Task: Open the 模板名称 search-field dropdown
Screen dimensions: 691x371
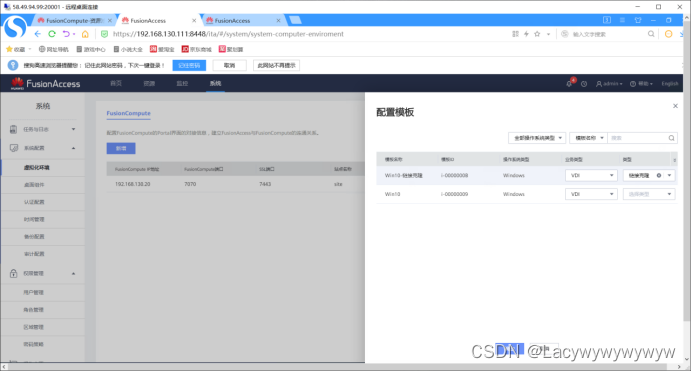Action: click(588, 138)
